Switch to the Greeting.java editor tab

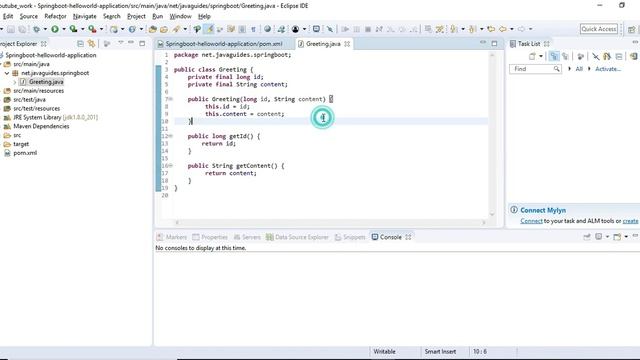tap(323, 44)
